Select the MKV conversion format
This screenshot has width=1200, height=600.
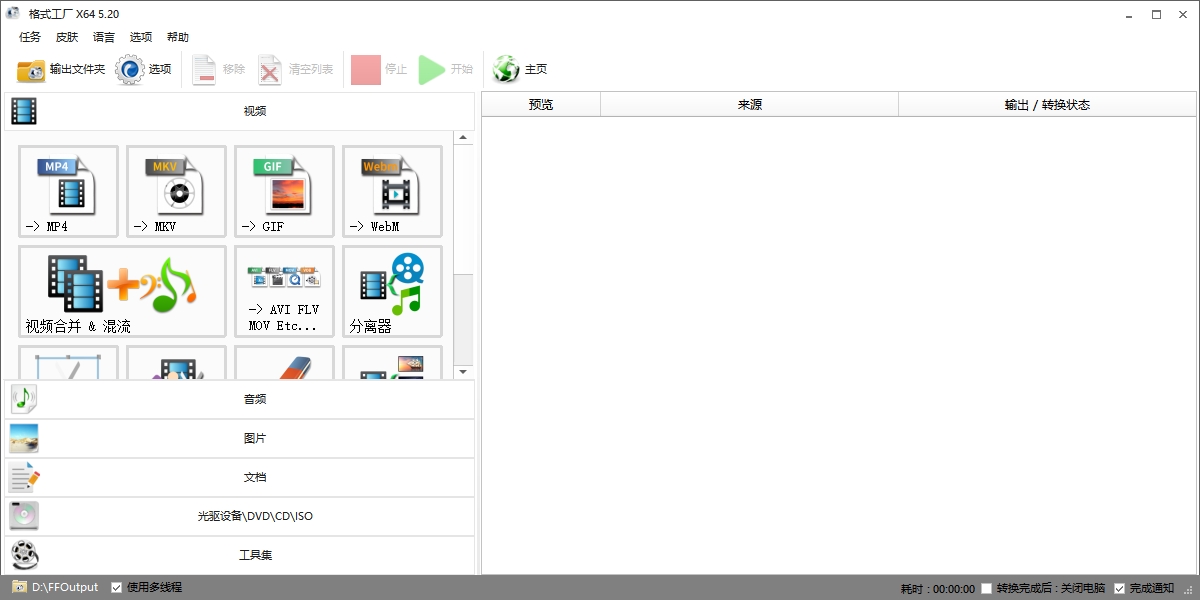(176, 192)
